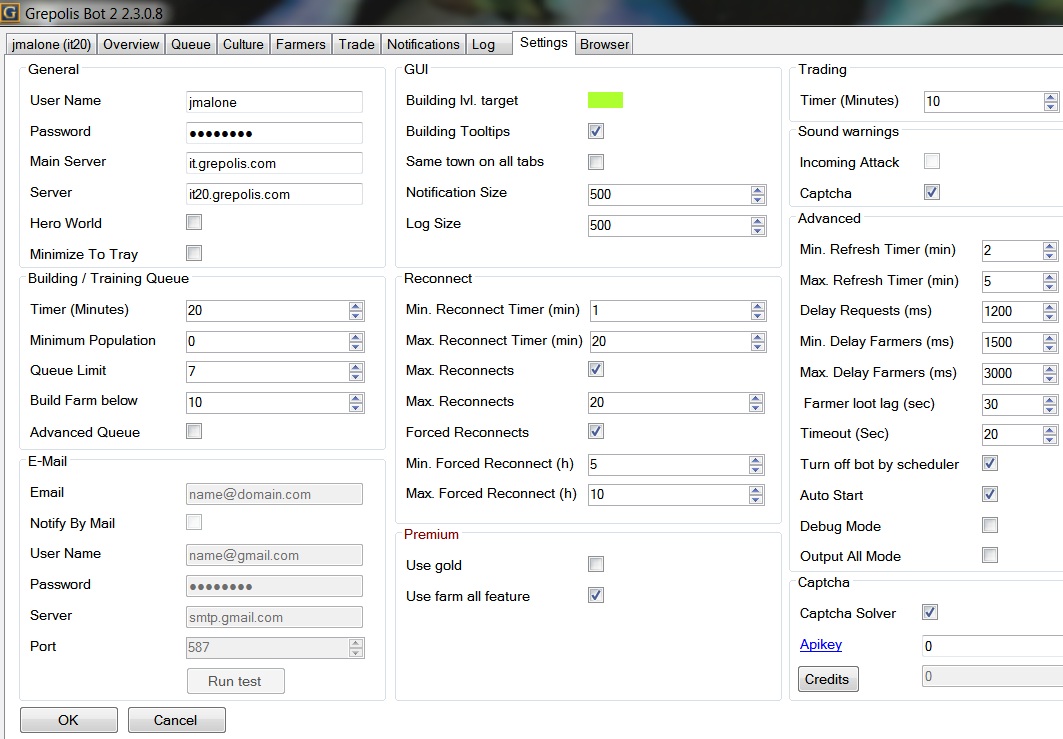Enable Output All Mode checkbox

click(x=990, y=555)
